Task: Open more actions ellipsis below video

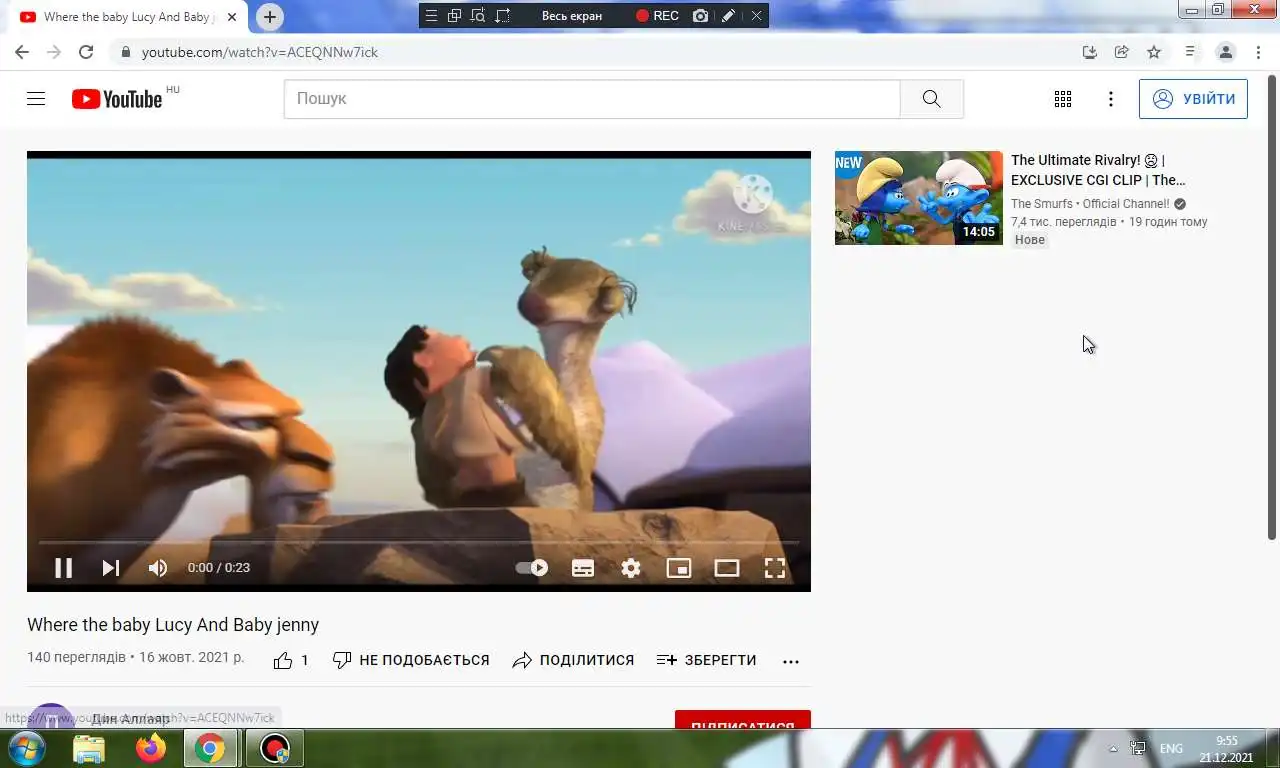Action: tap(791, 661)
